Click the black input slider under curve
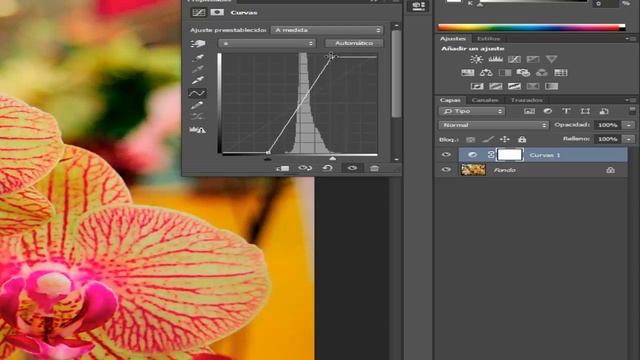The width and height of the screenshot is (640, 360). point(267,158)
